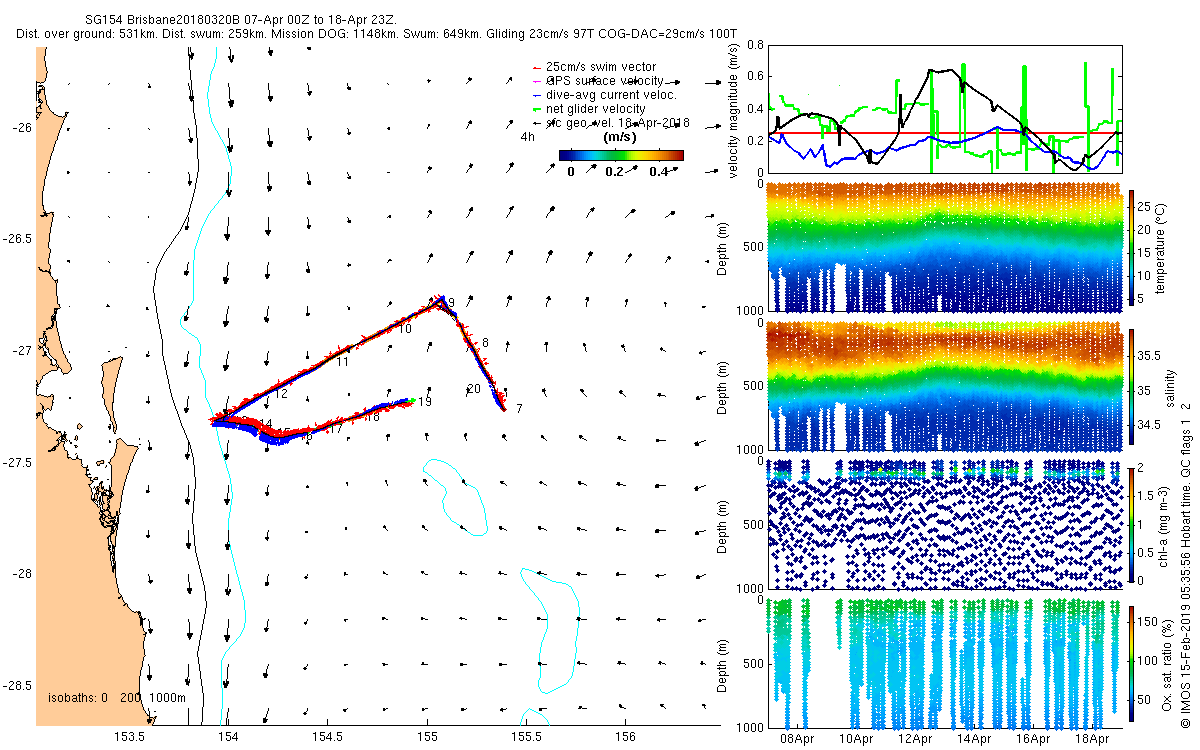Click the '0.6' tick on the velocity axis
Image resolution: width=1200 pixels, height=750 pixels.
(755, 77)
